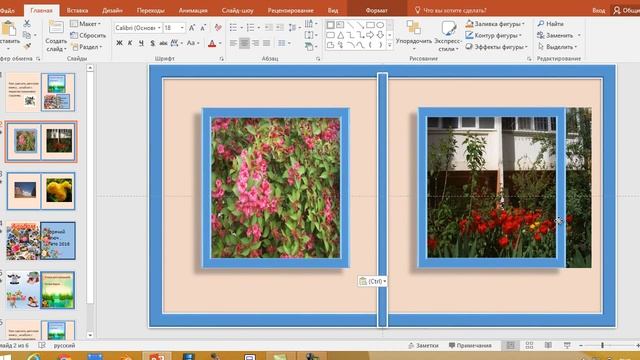Click the align text vertical icon
This screenshot has width=640, height=360.
(309, 35)
